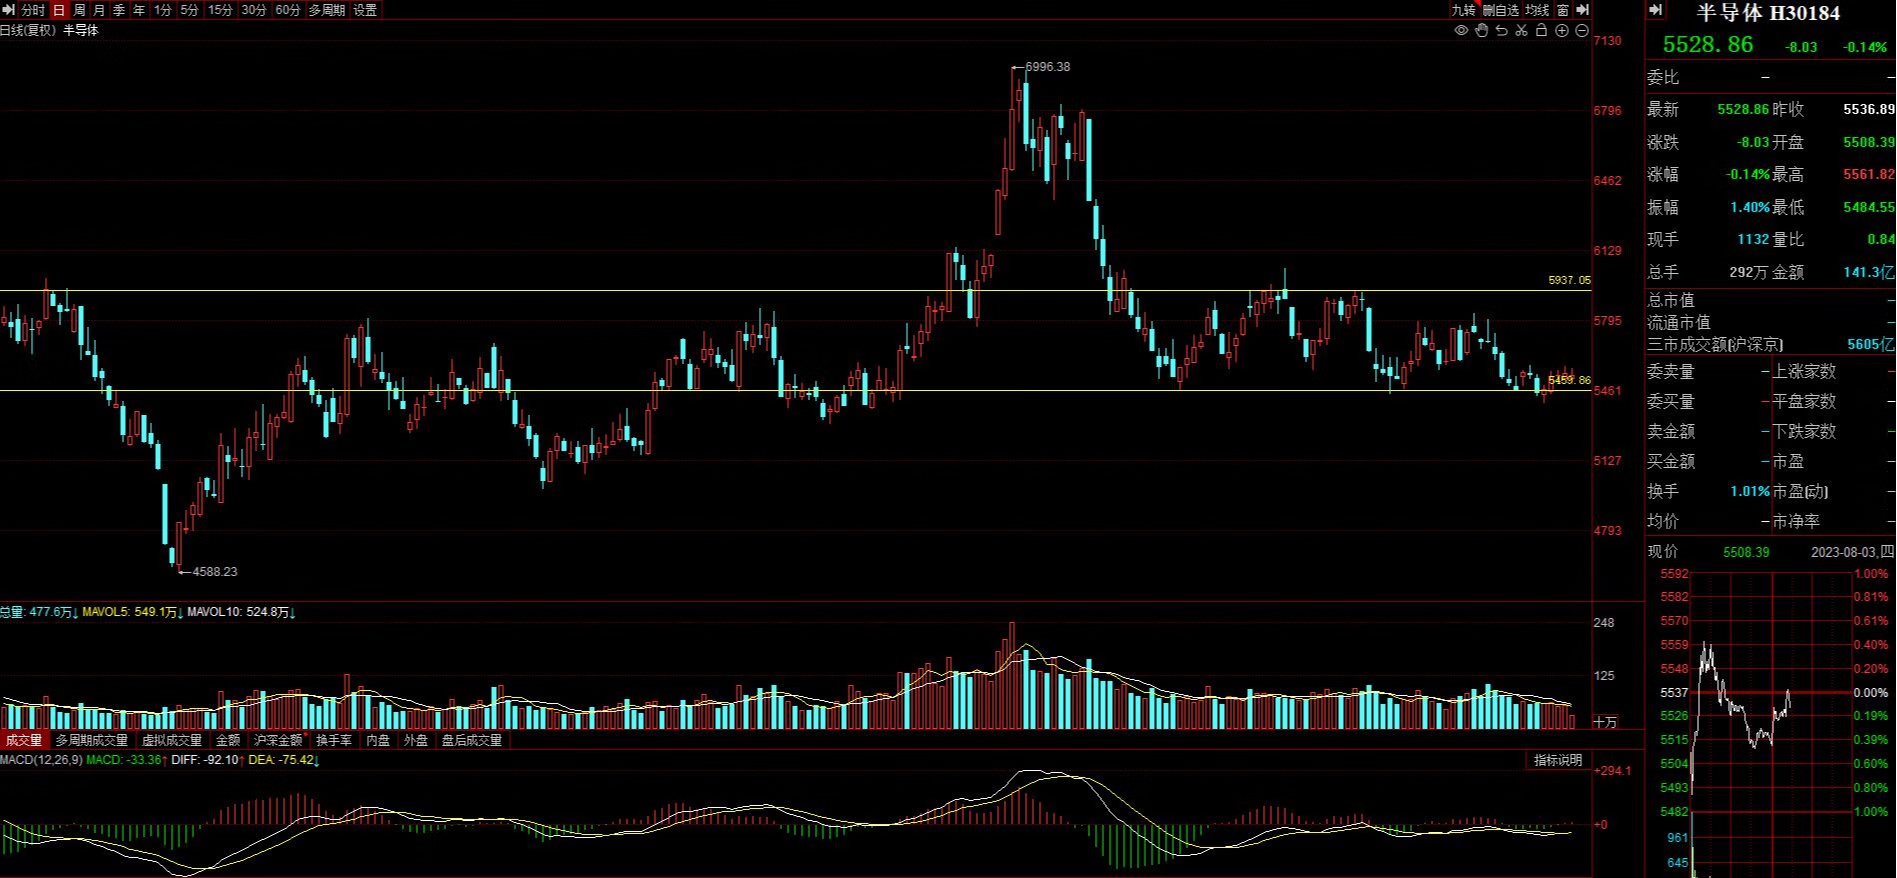This screenshot has width=1897, height=878.
Task: Select the 月 monthly period tab
Action: [99, 10]
